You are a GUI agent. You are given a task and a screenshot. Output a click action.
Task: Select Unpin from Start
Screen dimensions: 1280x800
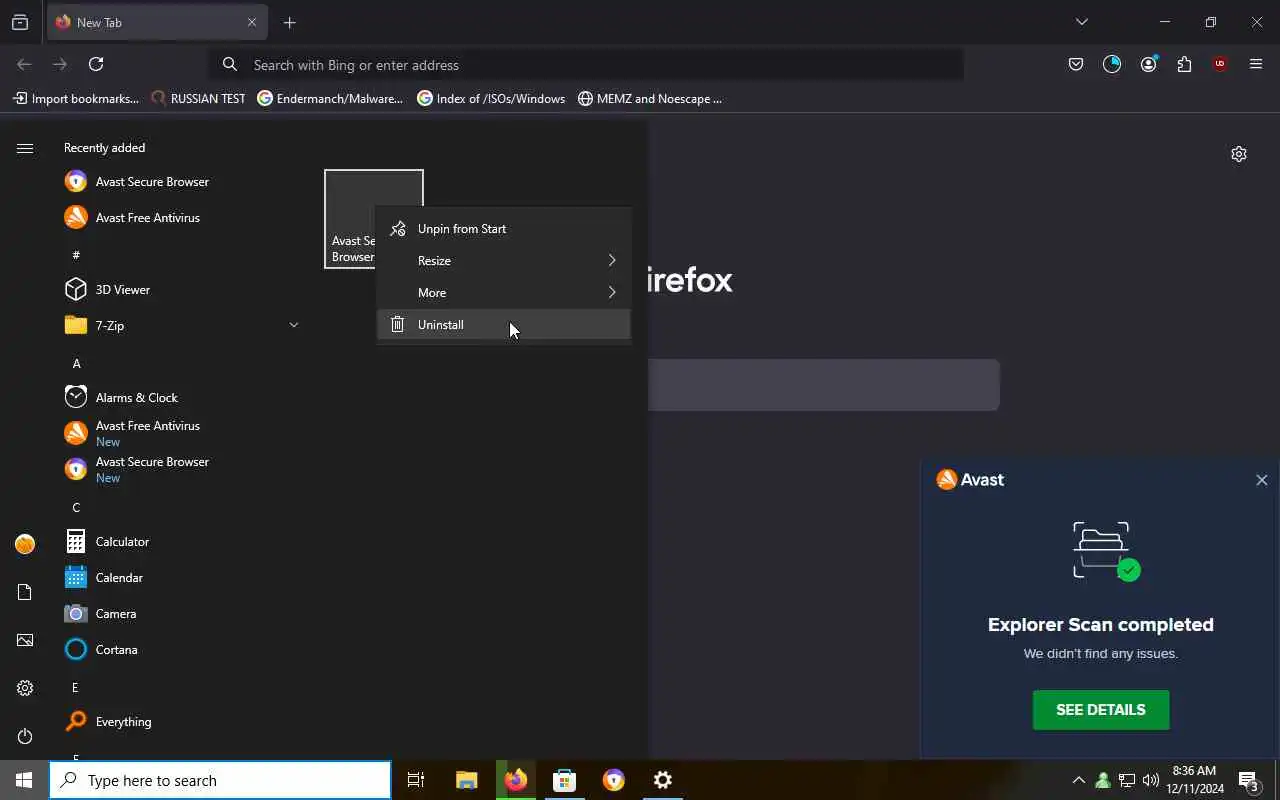pos(504,228)
